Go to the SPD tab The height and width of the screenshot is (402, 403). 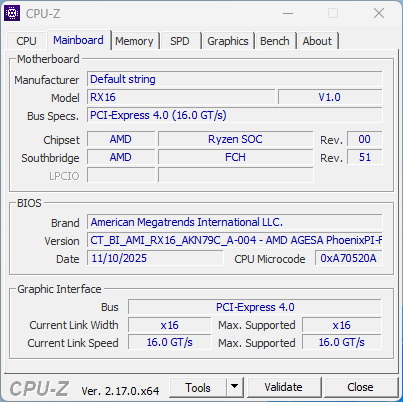[180, 41]
